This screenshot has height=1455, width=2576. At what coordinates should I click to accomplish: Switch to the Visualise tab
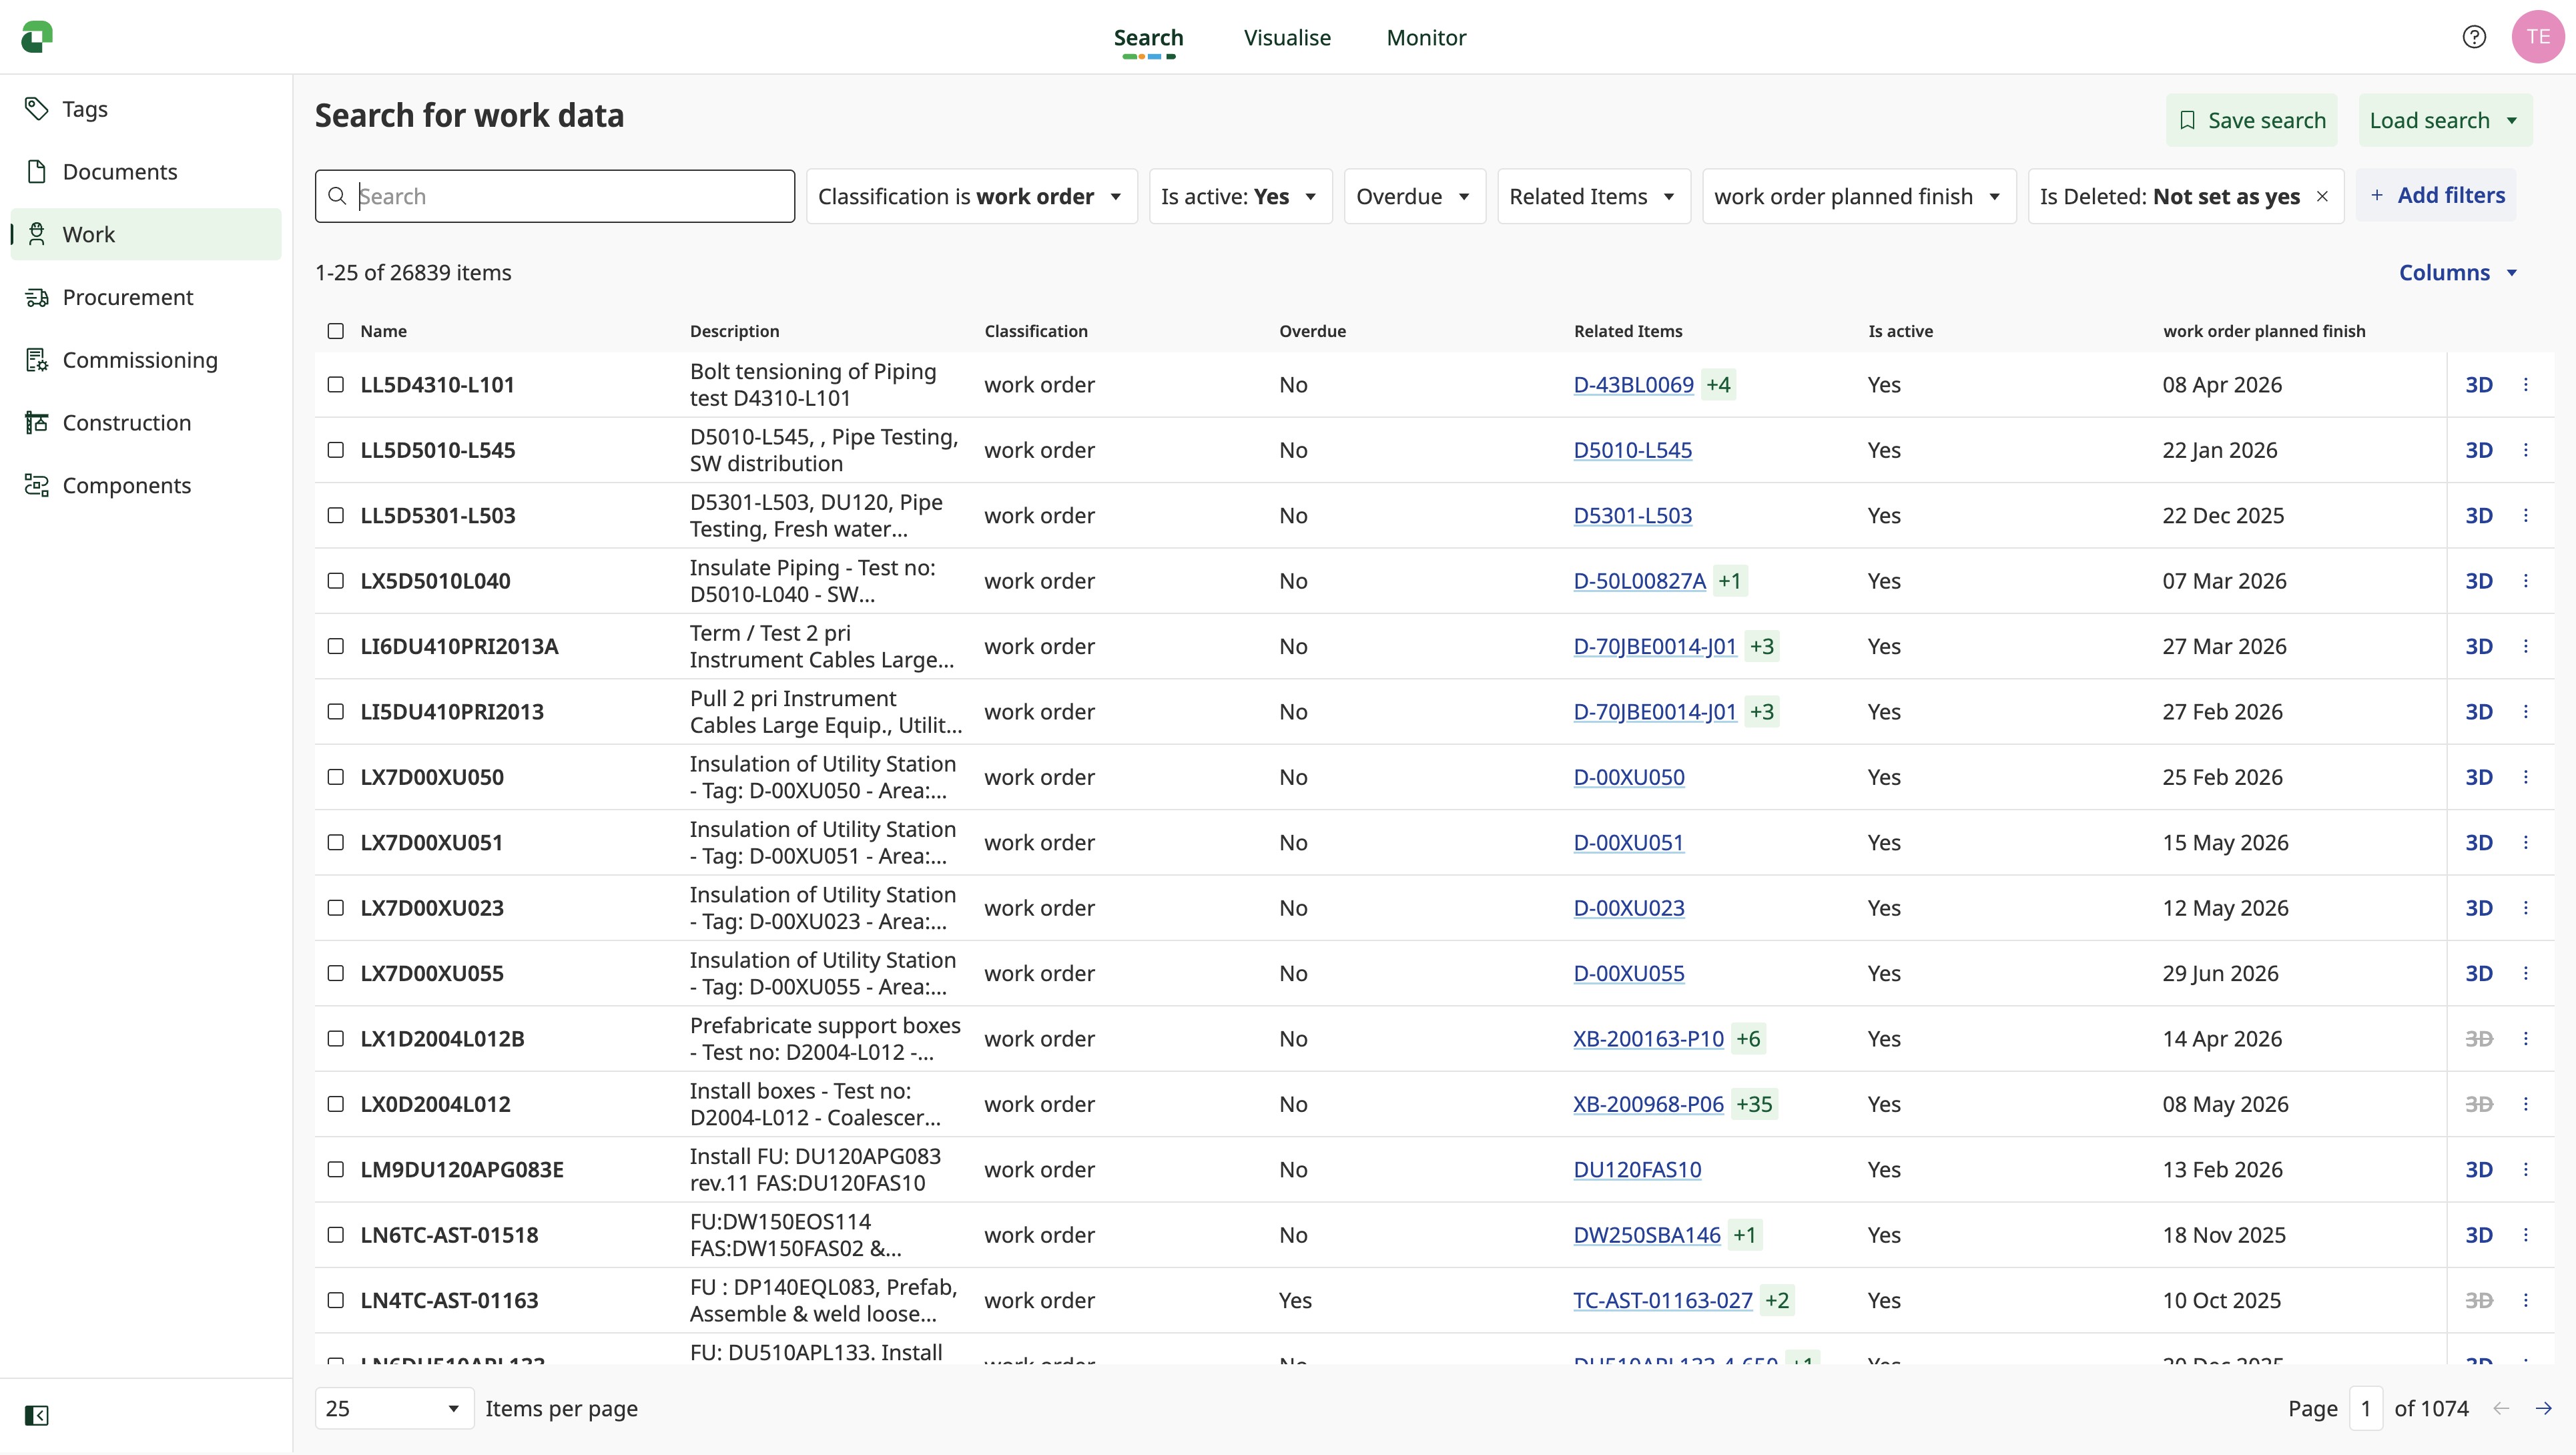point(1286,38)
